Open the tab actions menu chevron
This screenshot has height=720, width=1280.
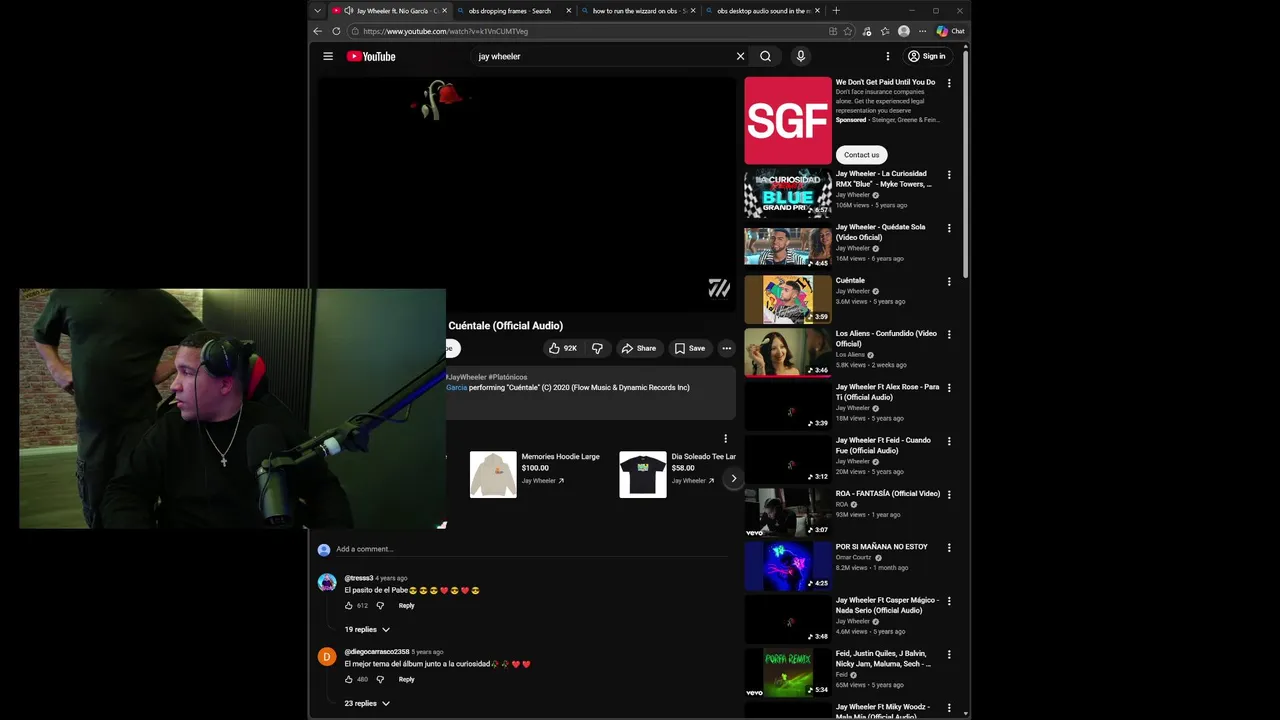[x=318, y=11]
